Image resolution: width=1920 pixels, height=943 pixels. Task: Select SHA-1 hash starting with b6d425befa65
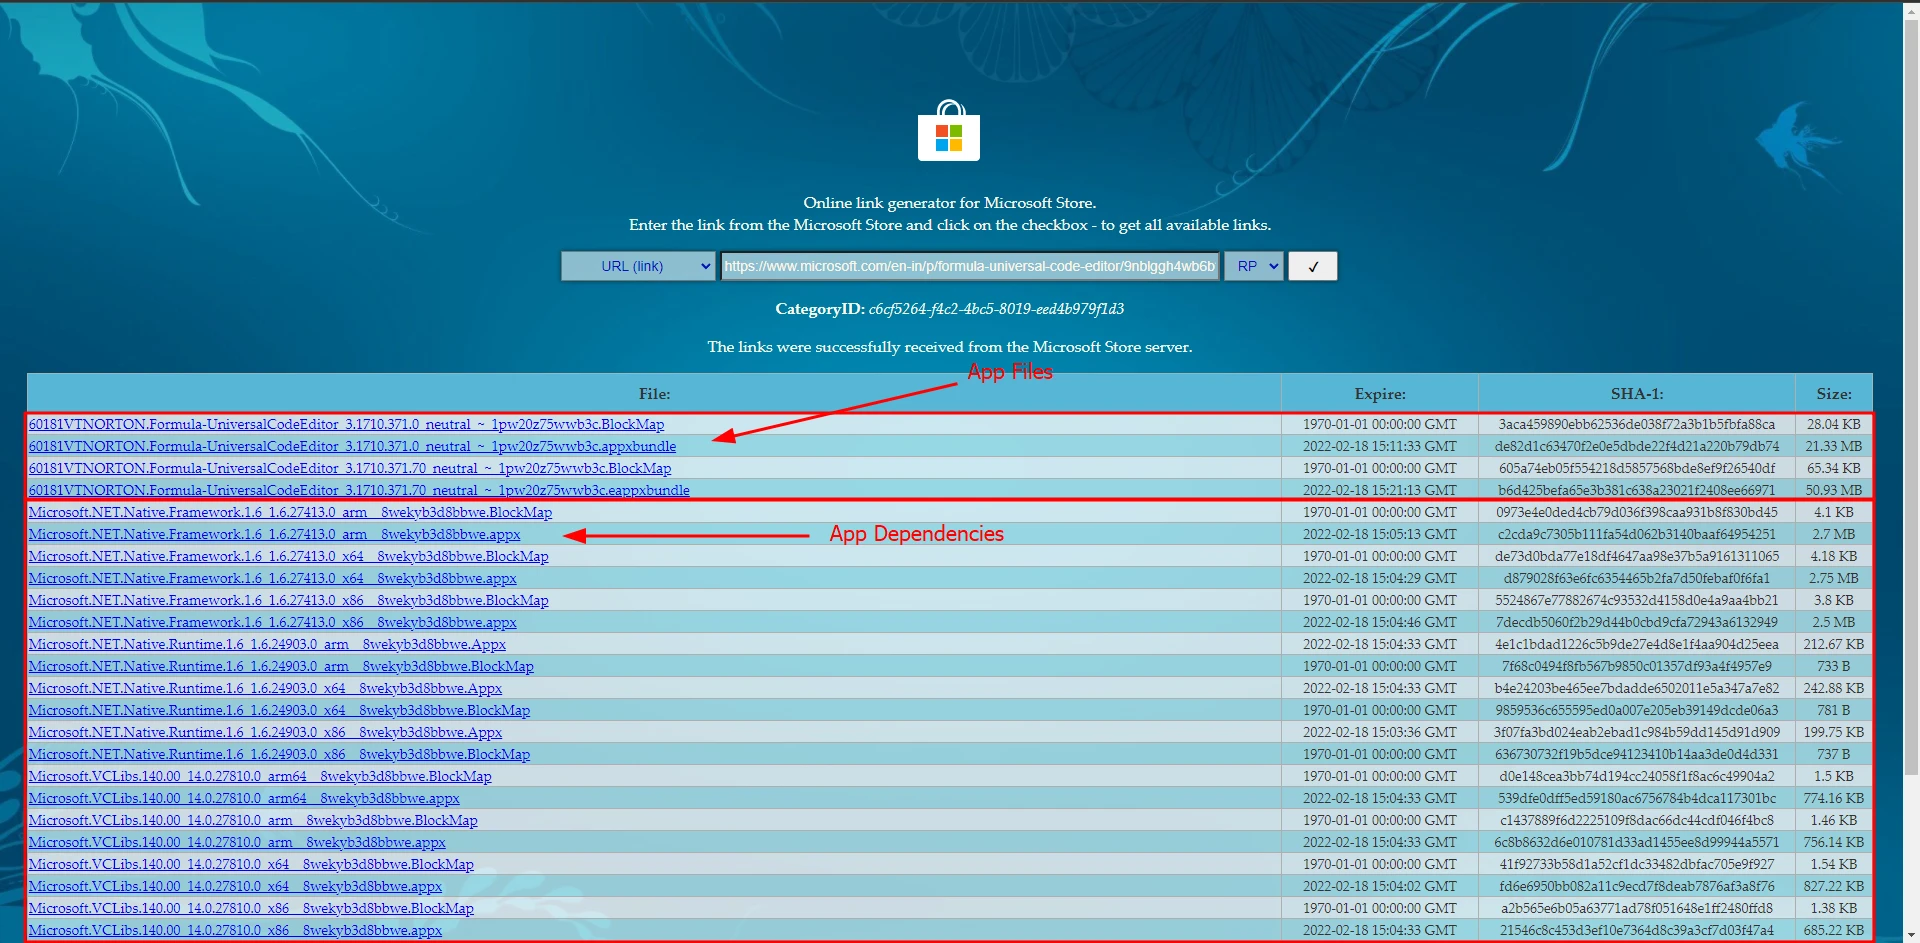pos(1637,490)
